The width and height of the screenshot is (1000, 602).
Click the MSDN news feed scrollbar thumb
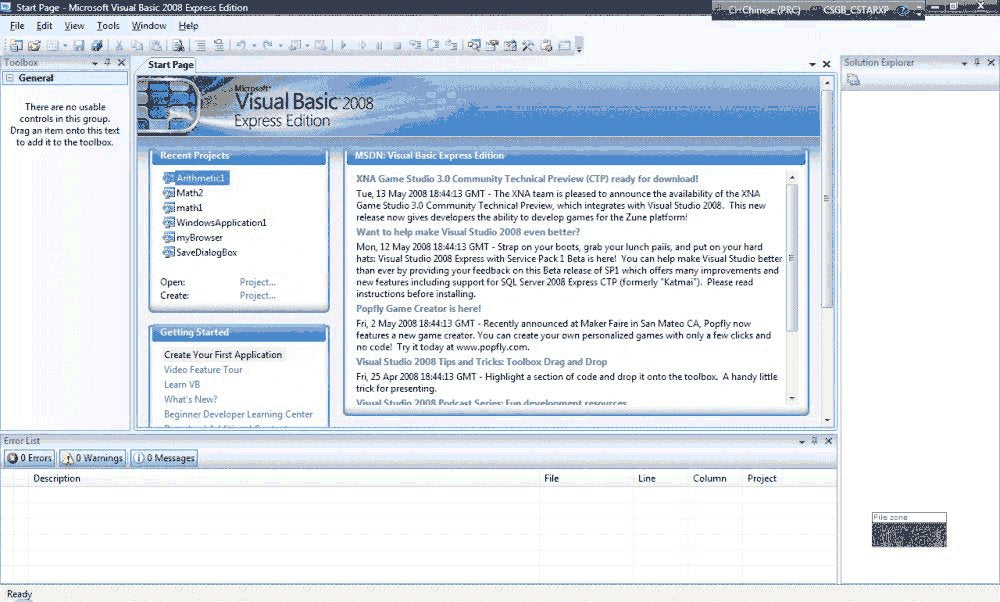pos(791,258)
